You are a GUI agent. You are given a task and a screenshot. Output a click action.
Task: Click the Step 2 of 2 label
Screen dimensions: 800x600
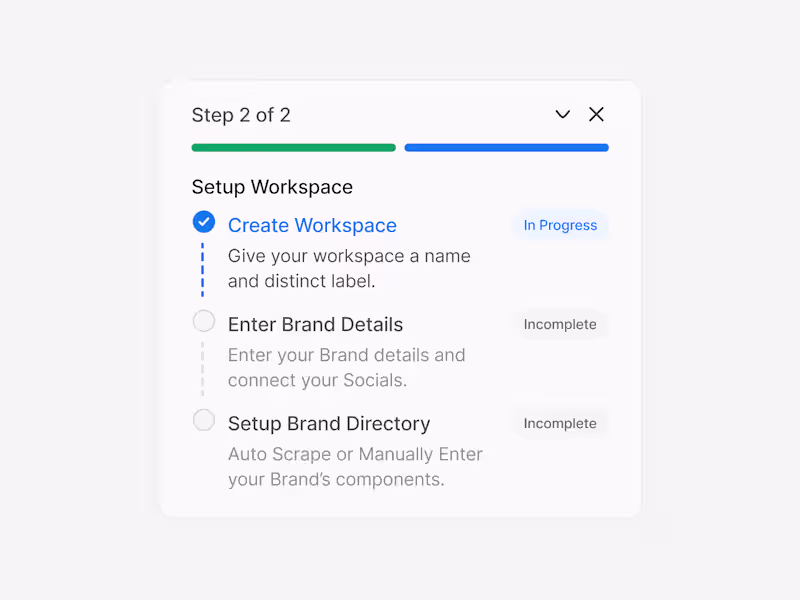point(241,115)
